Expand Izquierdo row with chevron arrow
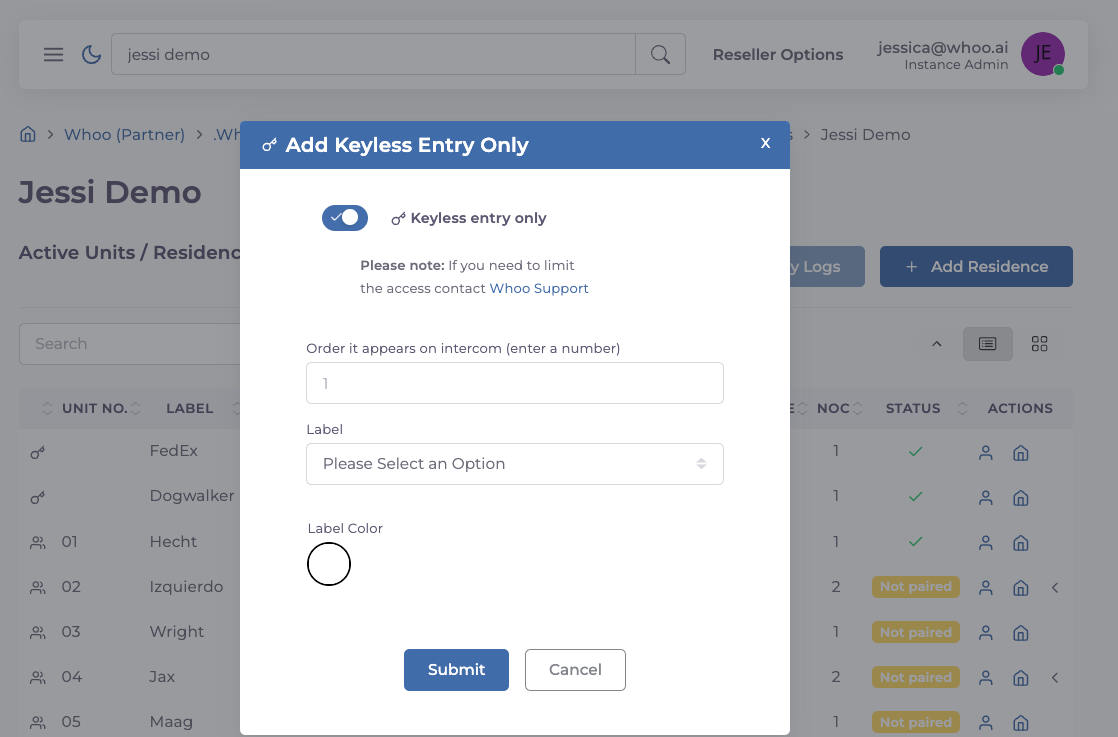The height and width of the screenshot is (737, 1118). [x=1055, y=588]
